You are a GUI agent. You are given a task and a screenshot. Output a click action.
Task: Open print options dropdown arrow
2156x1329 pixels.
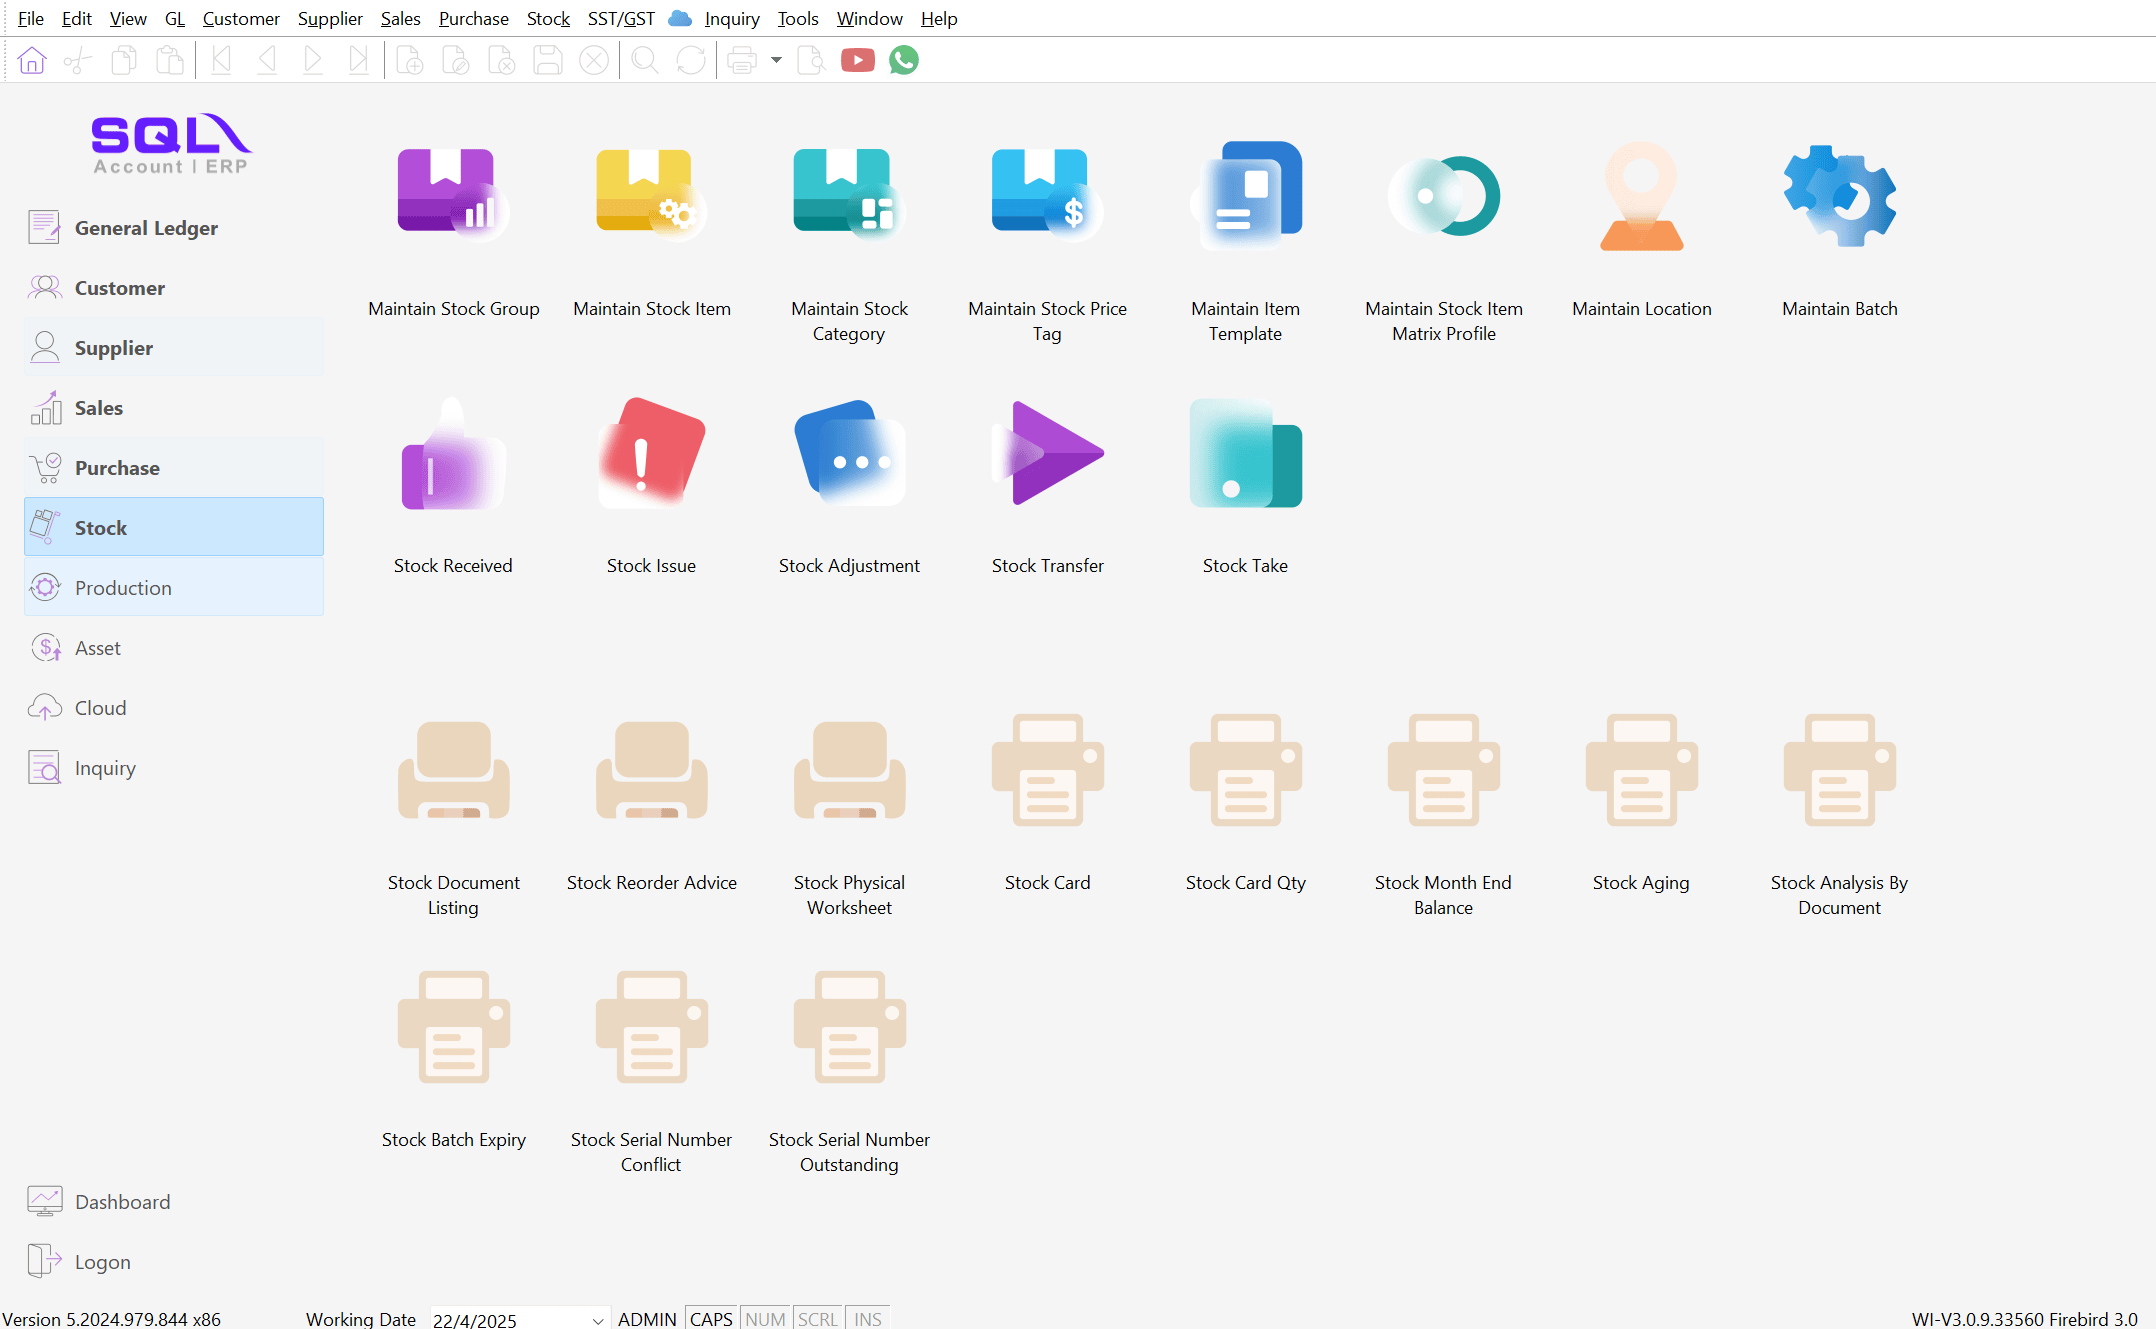776,61
